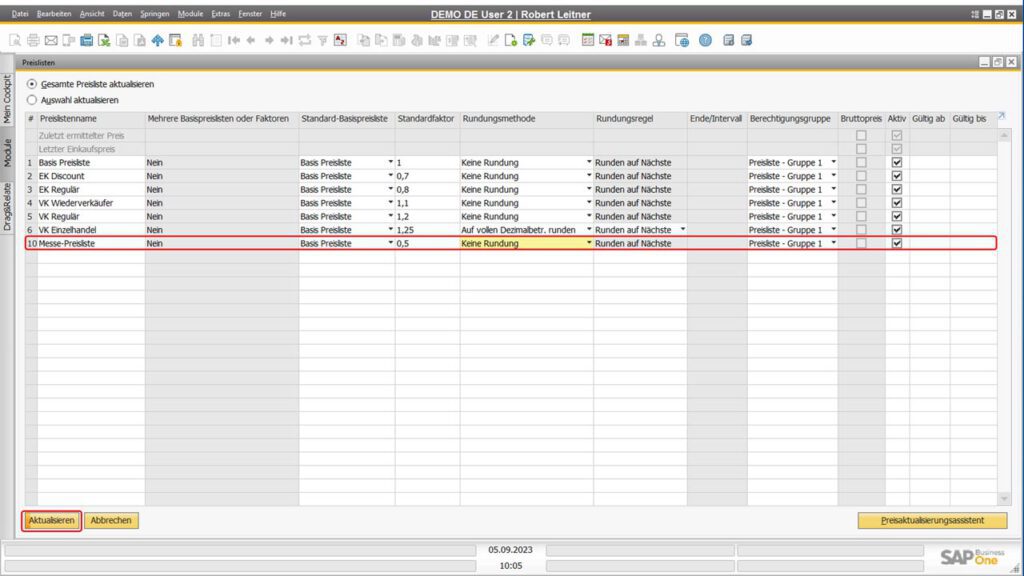Click the blue fax machine toolbar icon
The image size is (1024, 576).
(86, 40)
